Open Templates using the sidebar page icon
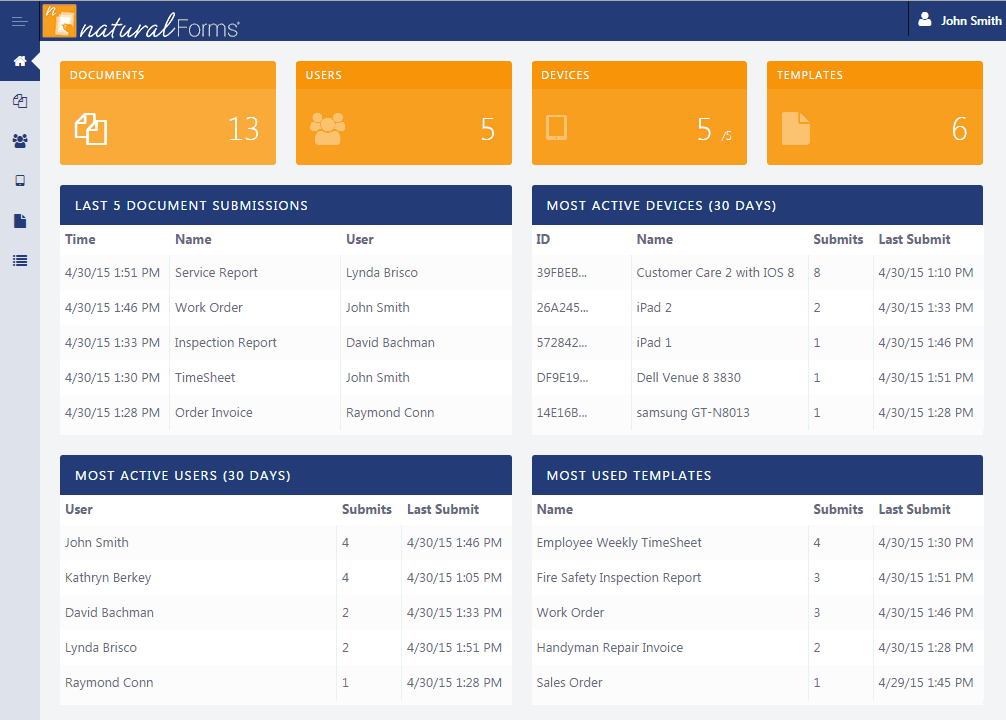The image size is (1006, 720). [19, 220]
